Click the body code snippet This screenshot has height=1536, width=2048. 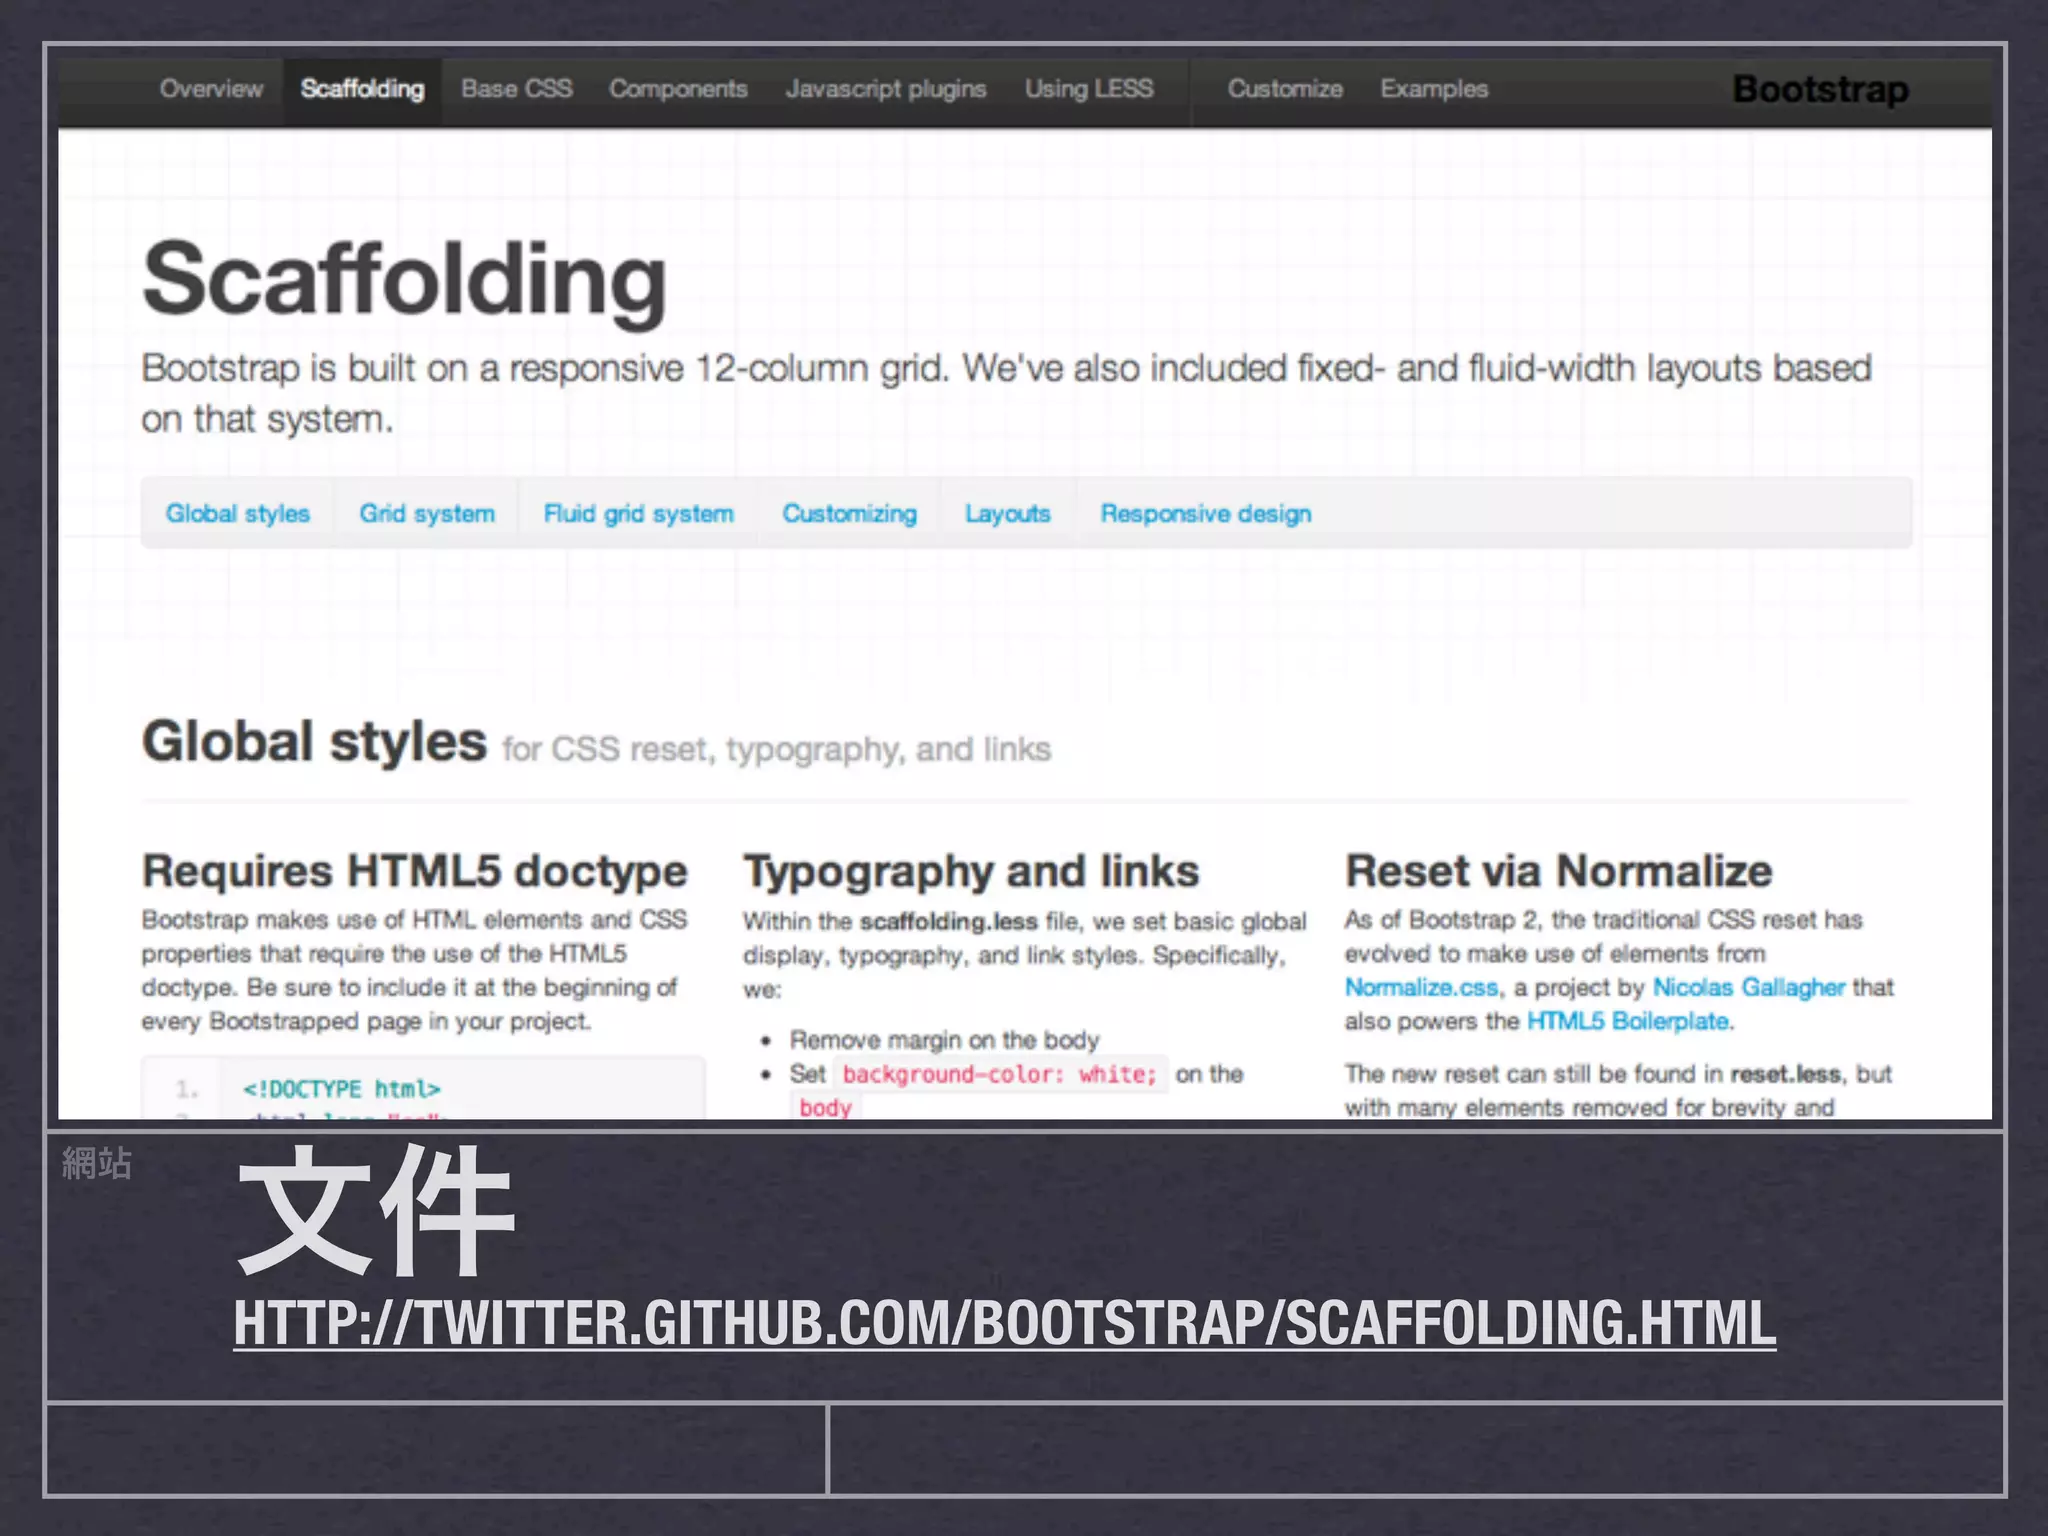pos(825,1107)
